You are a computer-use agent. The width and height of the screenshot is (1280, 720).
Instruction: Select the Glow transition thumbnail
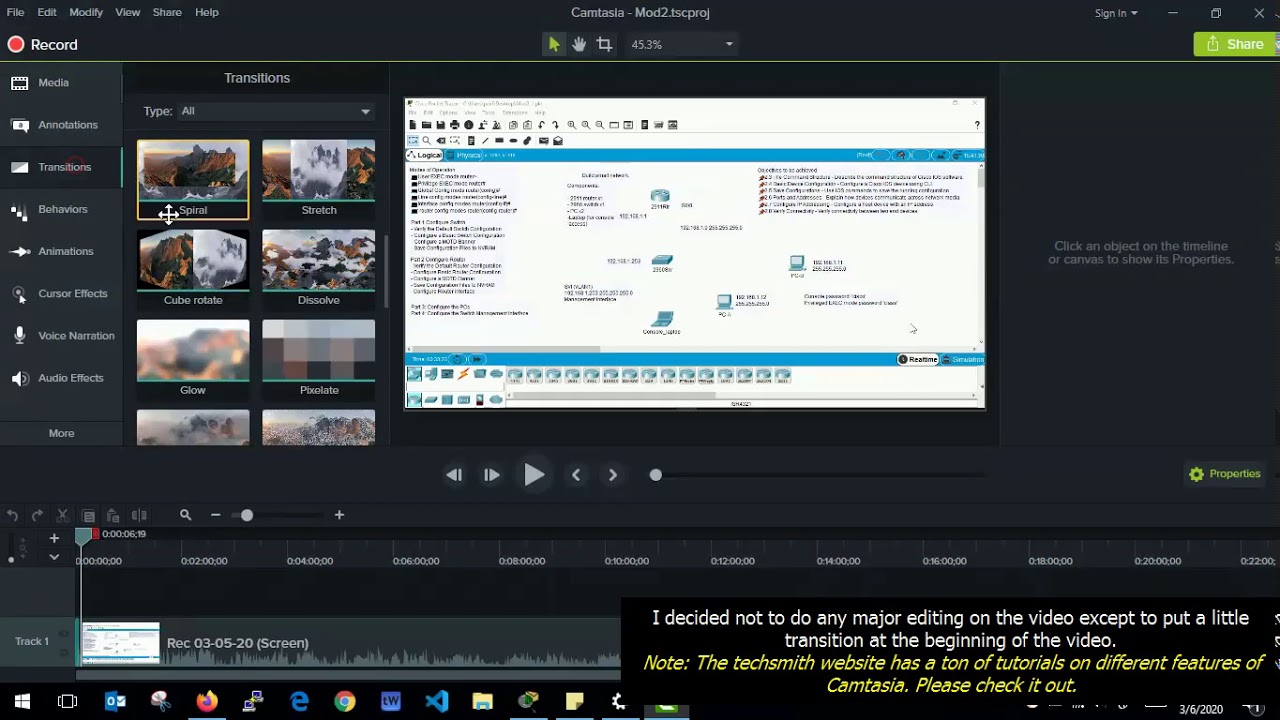coord(193,359)
